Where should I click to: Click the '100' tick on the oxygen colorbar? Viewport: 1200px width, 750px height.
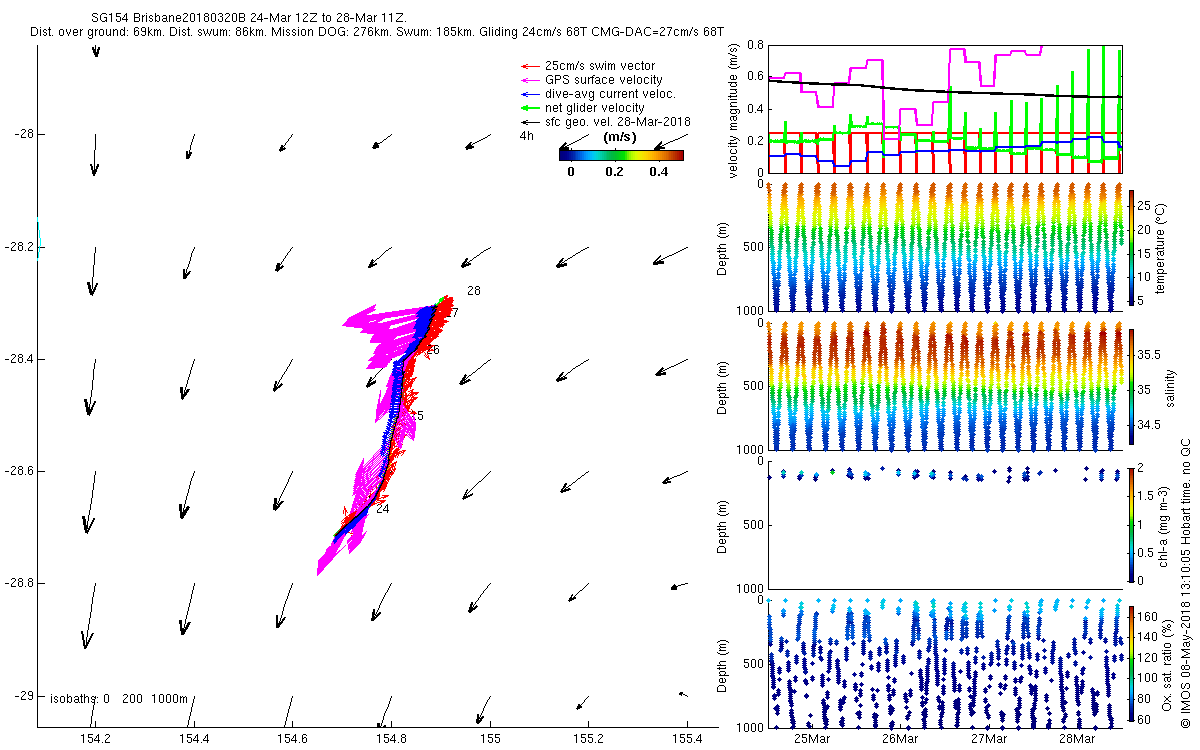point(1148,677)
